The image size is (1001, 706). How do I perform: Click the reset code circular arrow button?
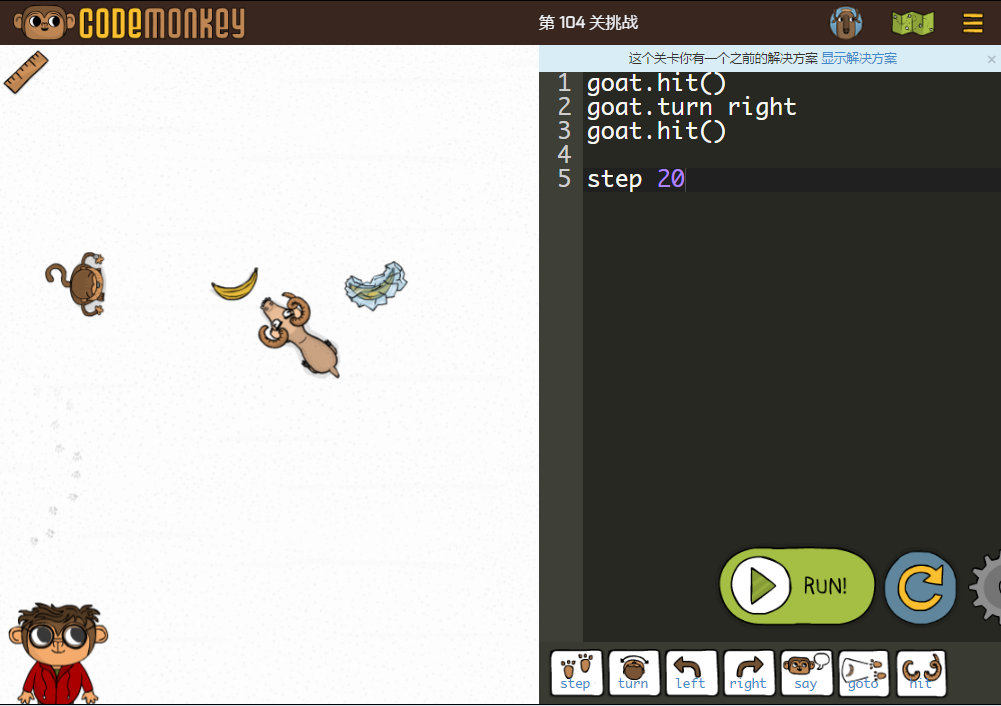[920, 587]
